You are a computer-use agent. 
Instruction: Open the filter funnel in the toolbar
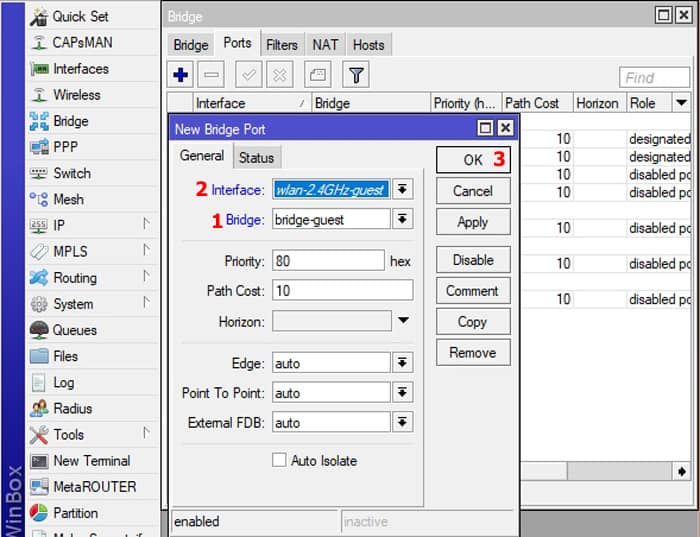click(356, 75)
